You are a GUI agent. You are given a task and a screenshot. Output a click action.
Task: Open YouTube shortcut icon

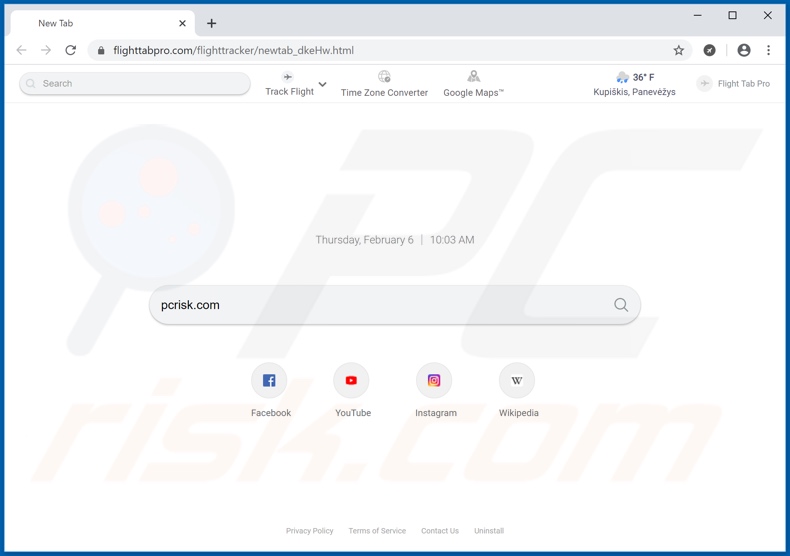point(351,380)
